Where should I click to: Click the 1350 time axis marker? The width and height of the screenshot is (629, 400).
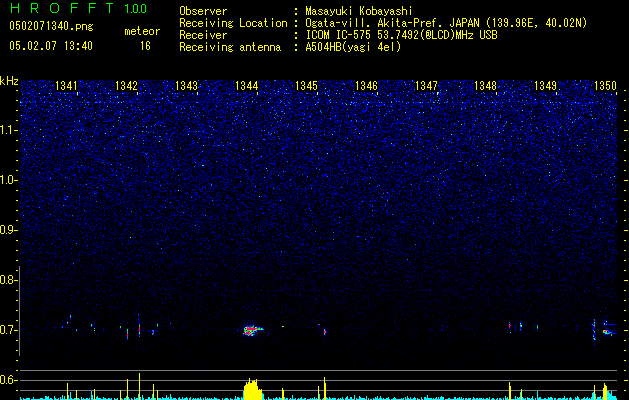pos(605,85)
